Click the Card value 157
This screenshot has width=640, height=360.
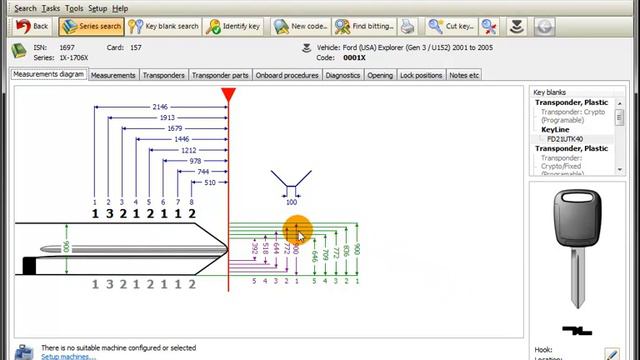point(136,48)
